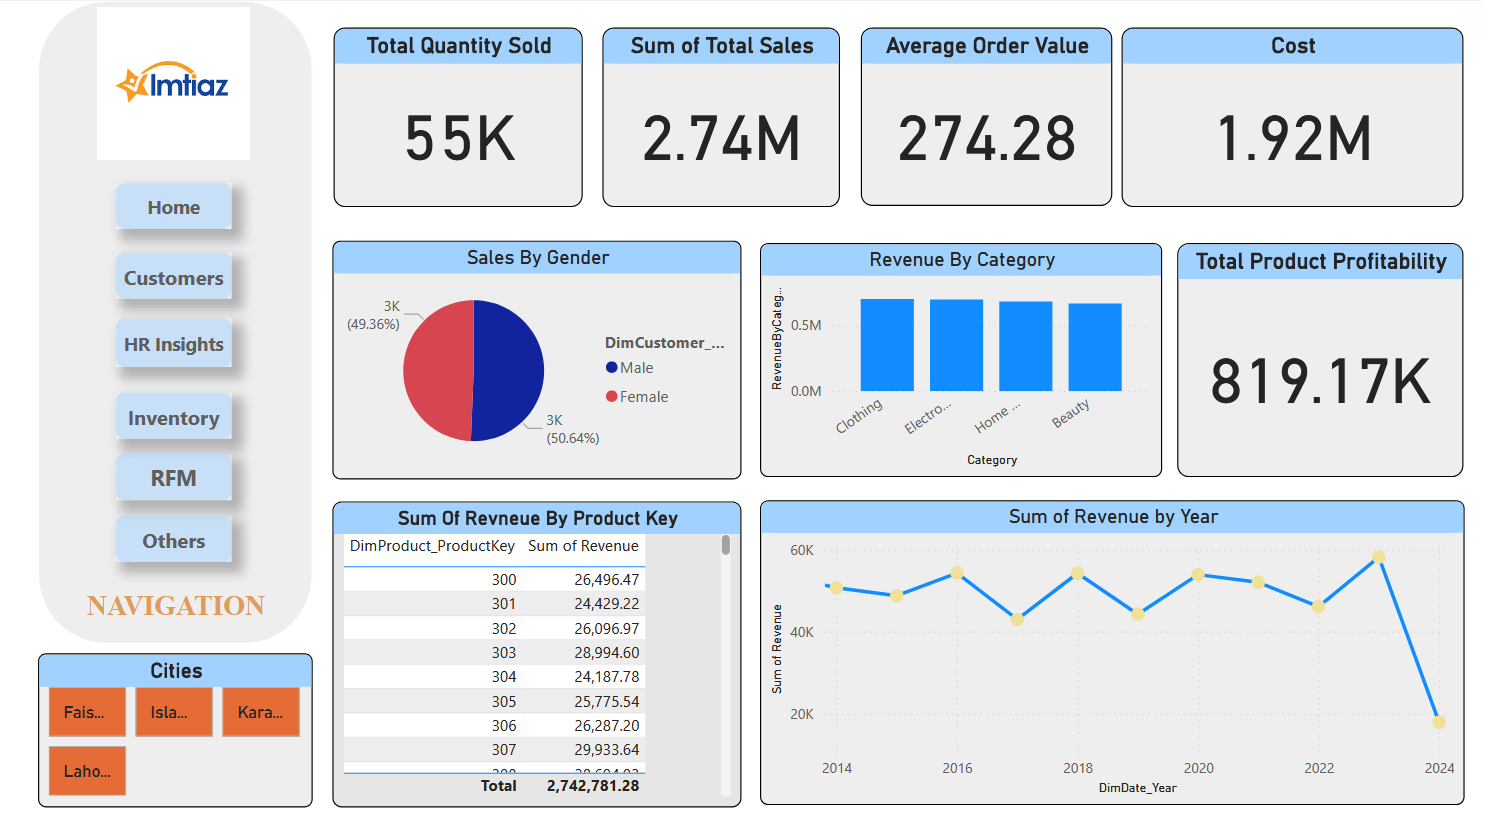The width and height of the screenshot is (1495, 833).
Task: Select the 2024 data point on line chart
Action: tap(1438, 722)
